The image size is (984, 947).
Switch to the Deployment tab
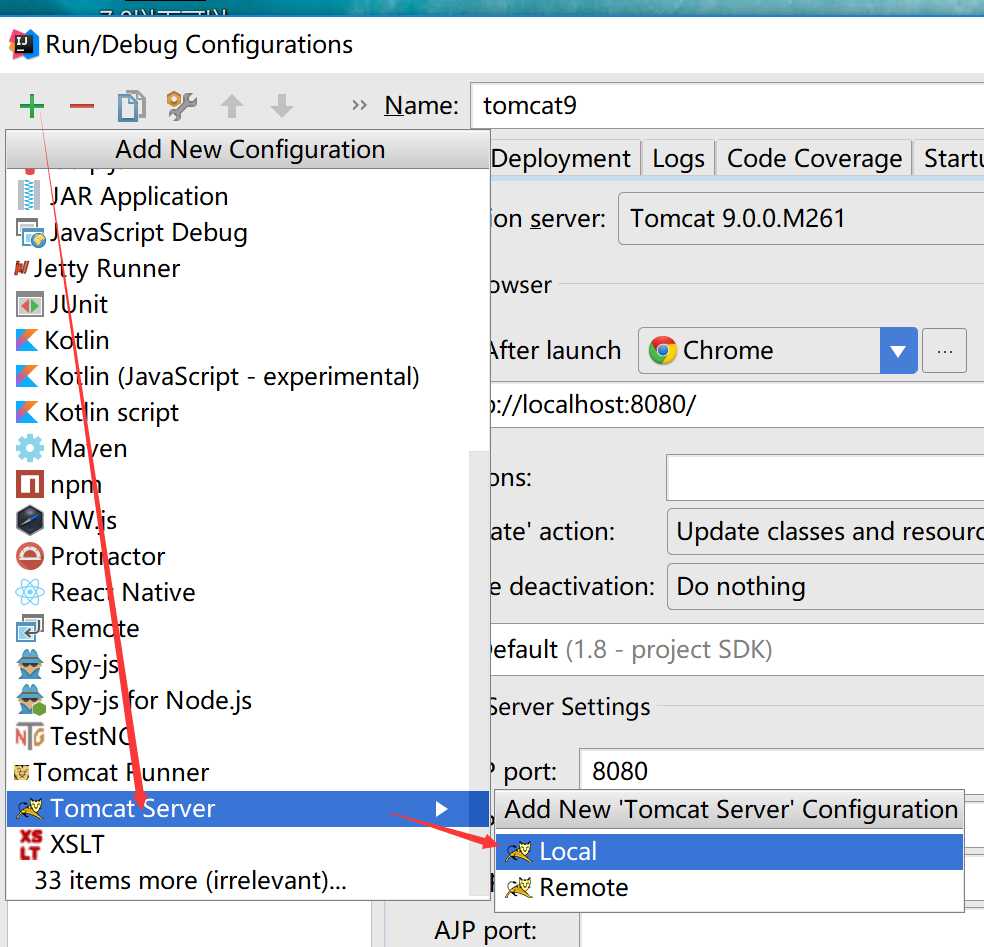coord(564,158)
